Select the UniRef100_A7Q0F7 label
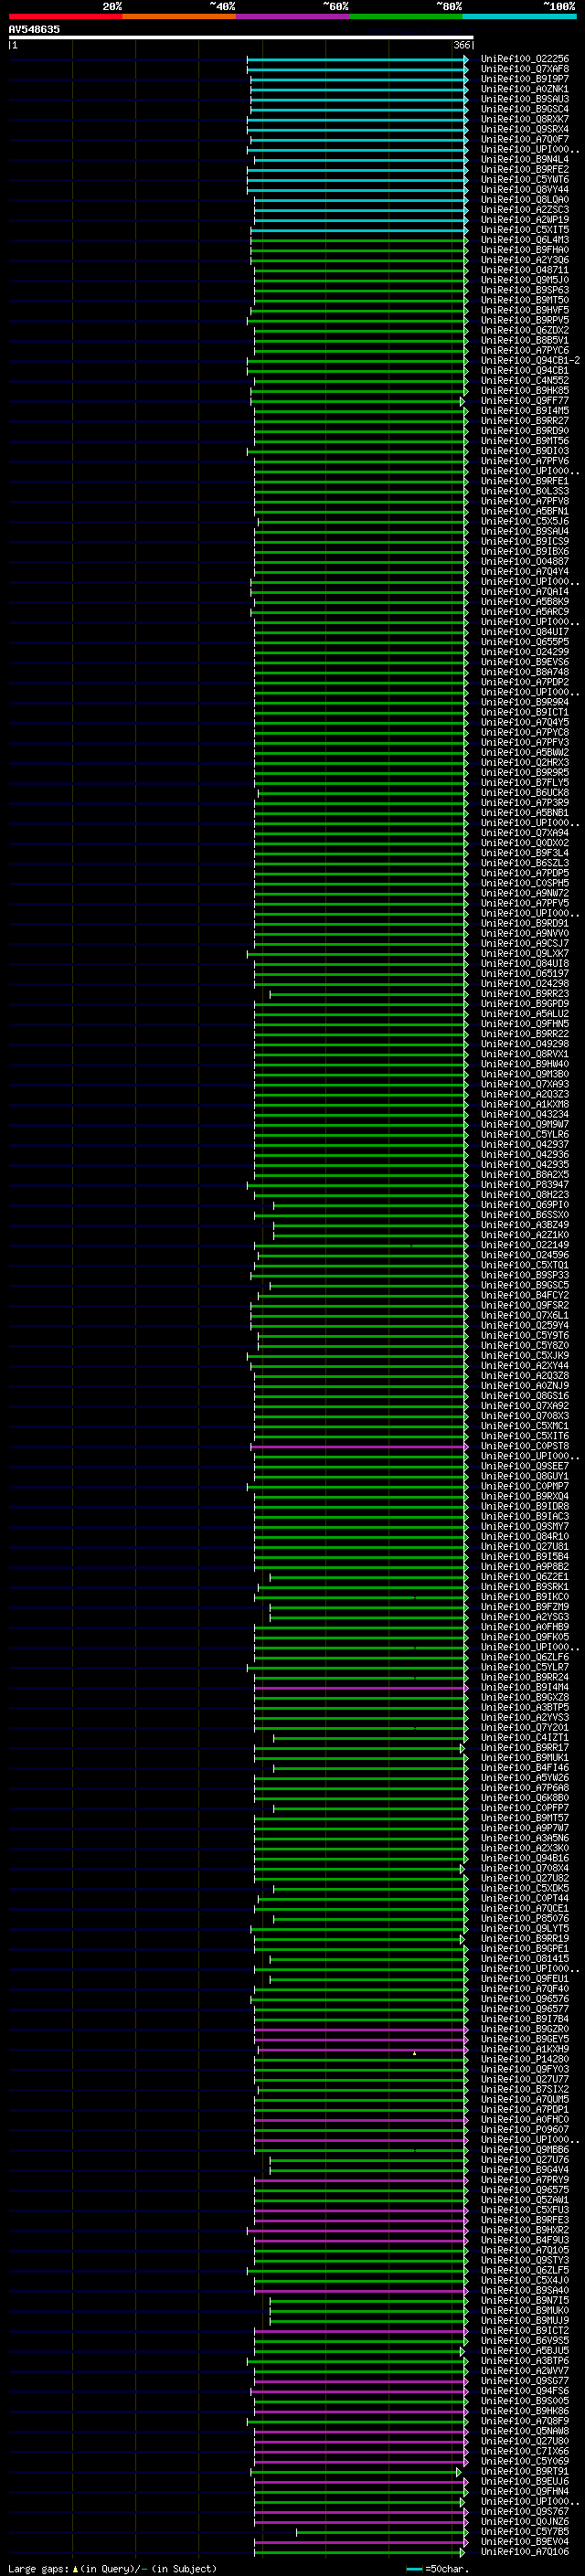The image size is (585, 2576). point(524,139)
